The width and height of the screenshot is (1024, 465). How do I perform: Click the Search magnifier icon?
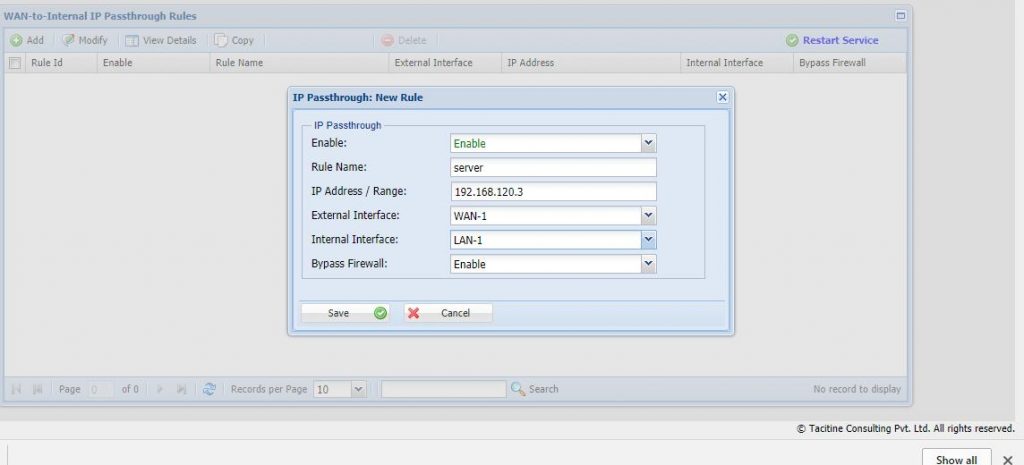point(518,389)
